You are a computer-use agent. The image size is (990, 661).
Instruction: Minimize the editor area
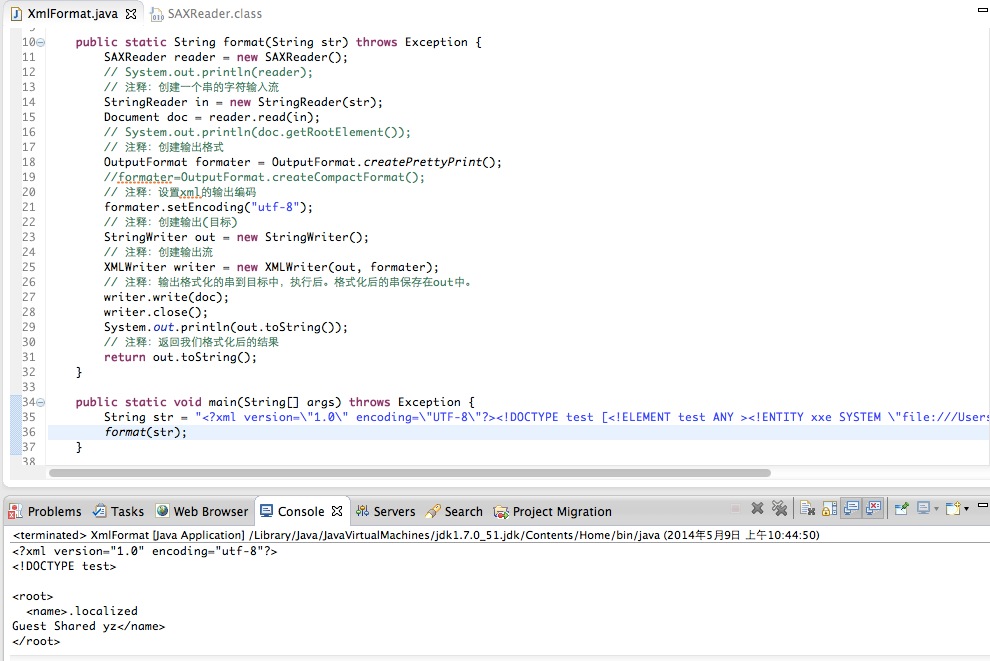click(x=982, y=9)
